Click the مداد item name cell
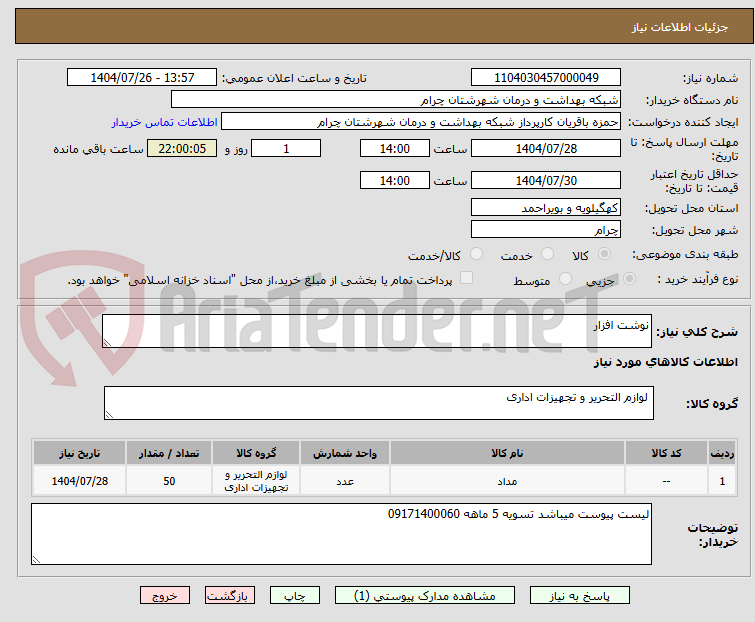The width and height of the screenshot is (755, 622). coord(508,481)
